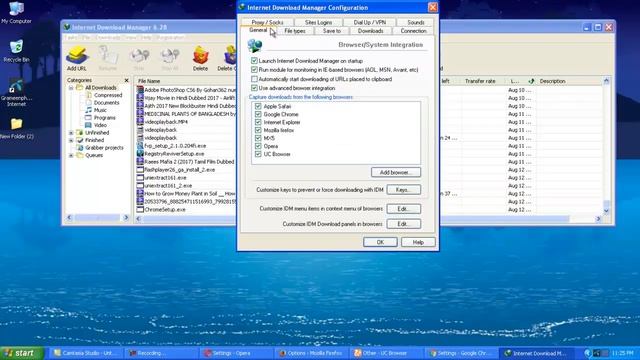
Task: Toggle Use advanced browser integration checkbox
Action: (x=254, y=88)
